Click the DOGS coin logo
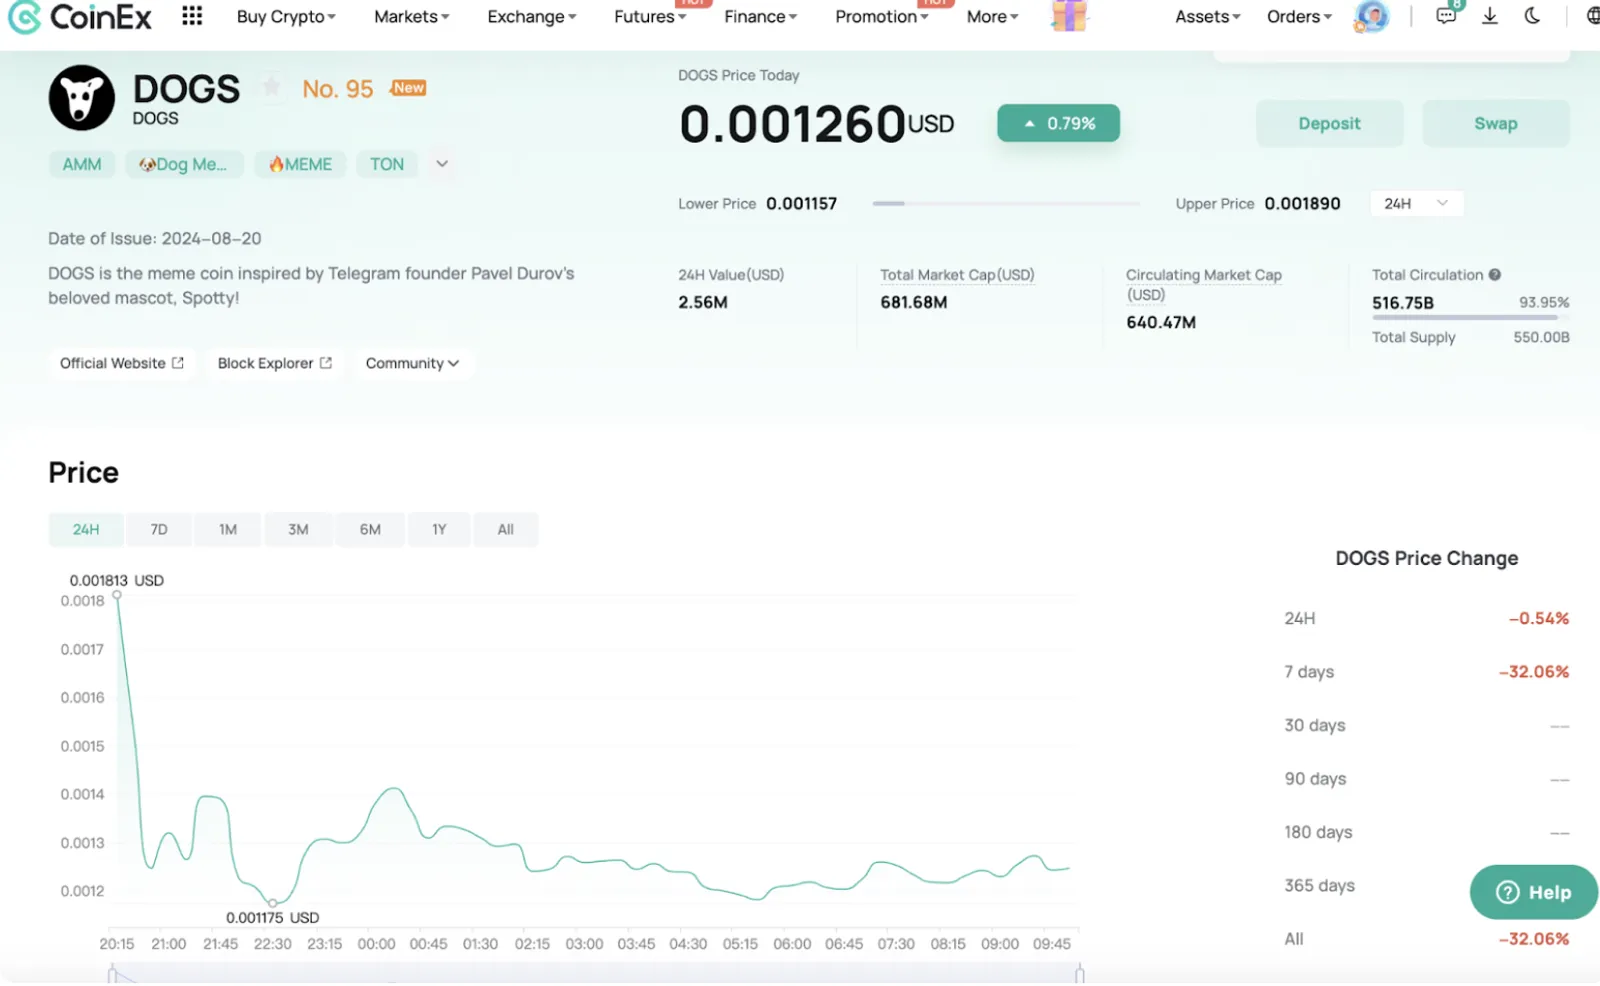Screen dimensions: 1600x986 click(82, 98)
